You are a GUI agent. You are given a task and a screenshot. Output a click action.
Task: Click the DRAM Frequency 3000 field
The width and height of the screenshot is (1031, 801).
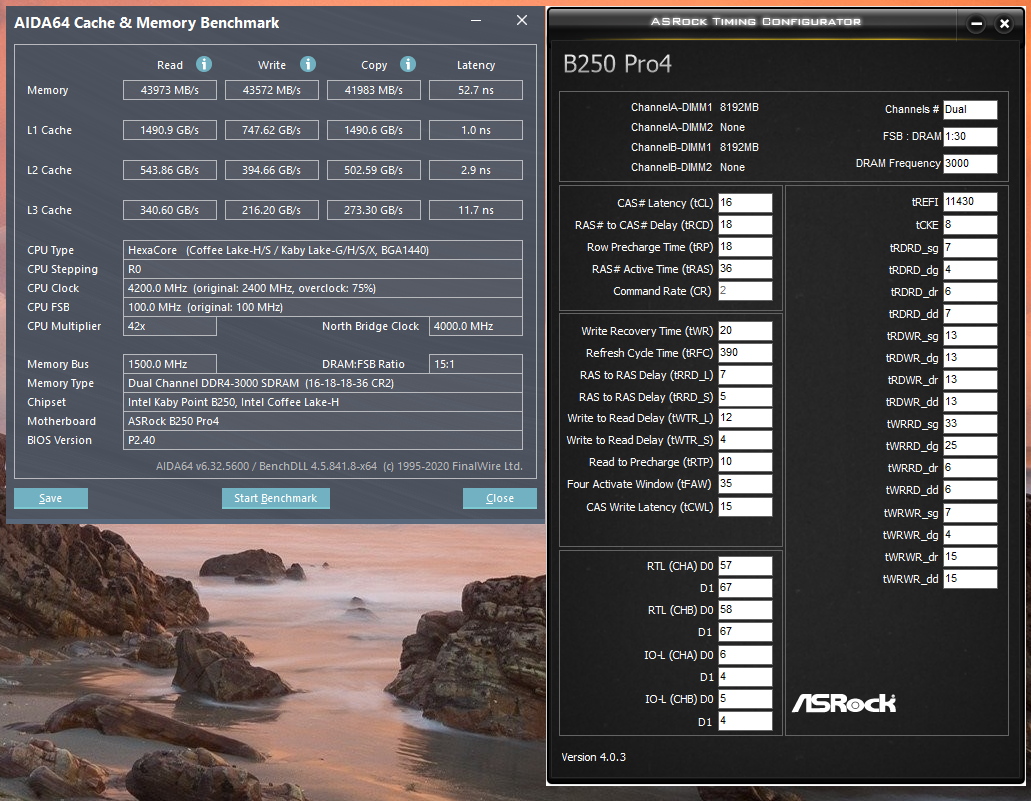tap(970, 164)
